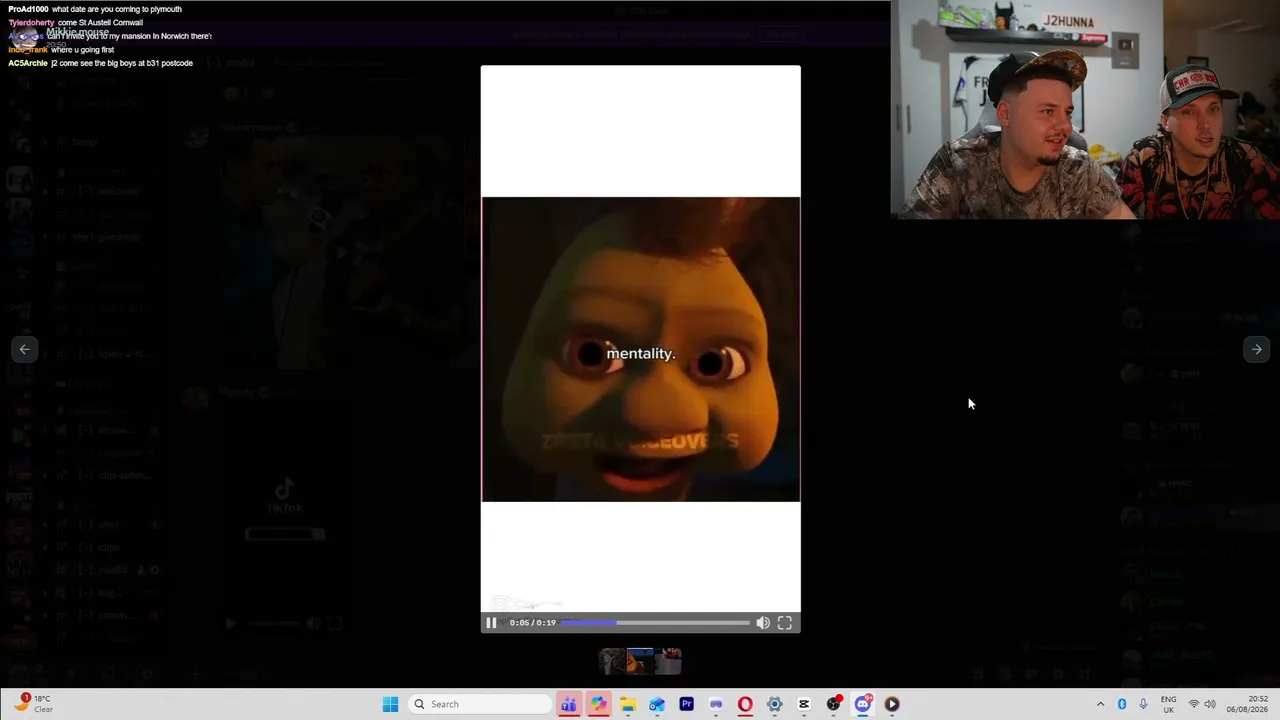Viewport: 1280px width, 720px height.
Task: Open Outlook from the taskbar
Action: pyautogui.click(x=657, y=704)
